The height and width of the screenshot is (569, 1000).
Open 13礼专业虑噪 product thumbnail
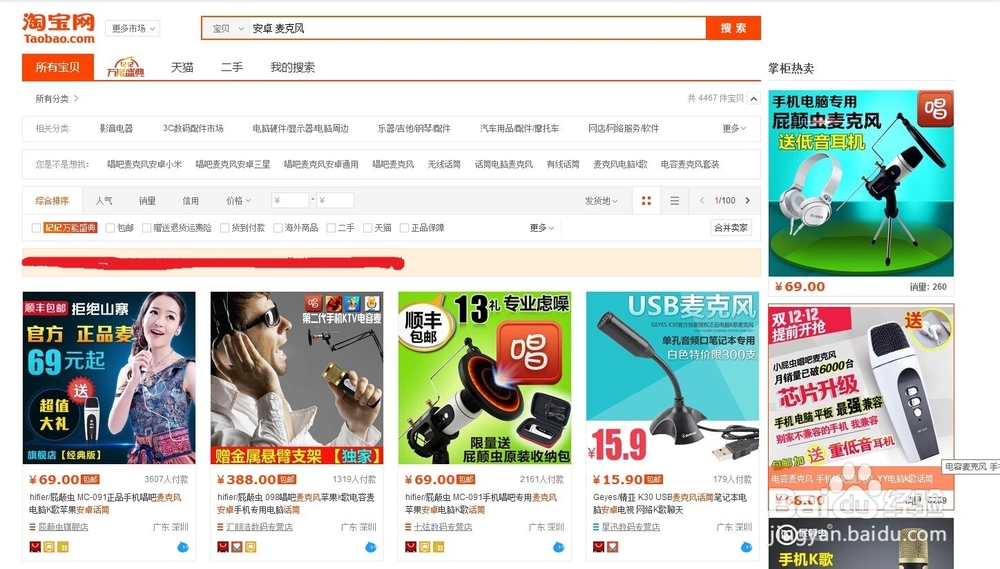pos(485,378)
